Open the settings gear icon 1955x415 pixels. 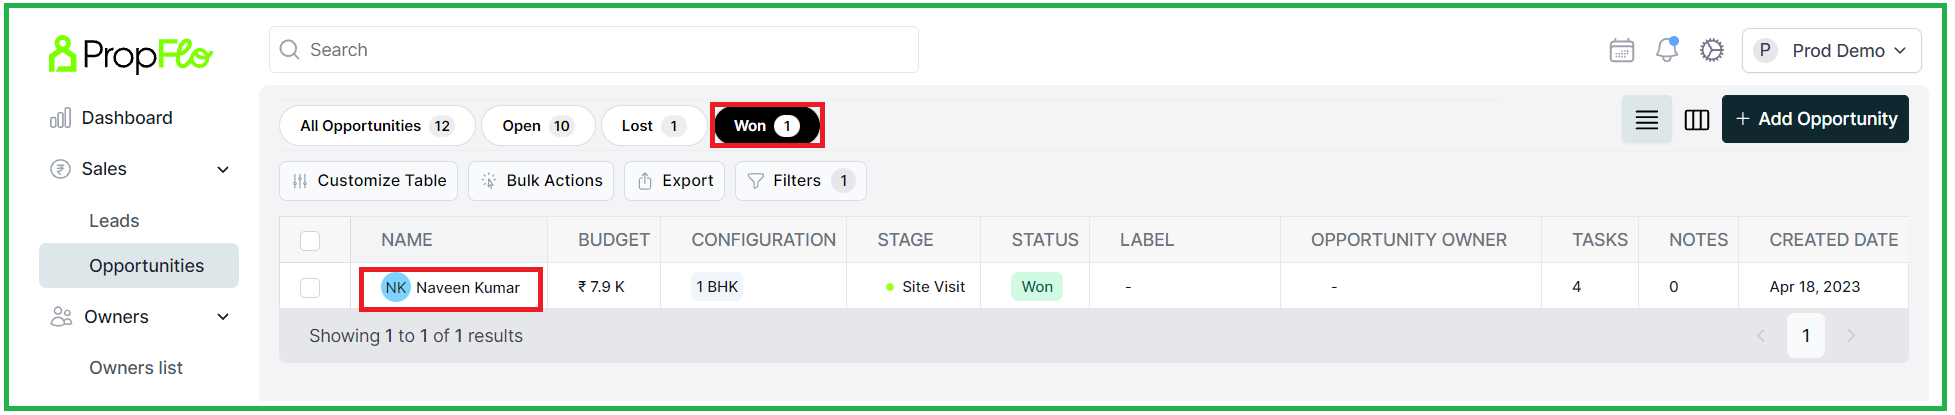tap(1712, 50)
